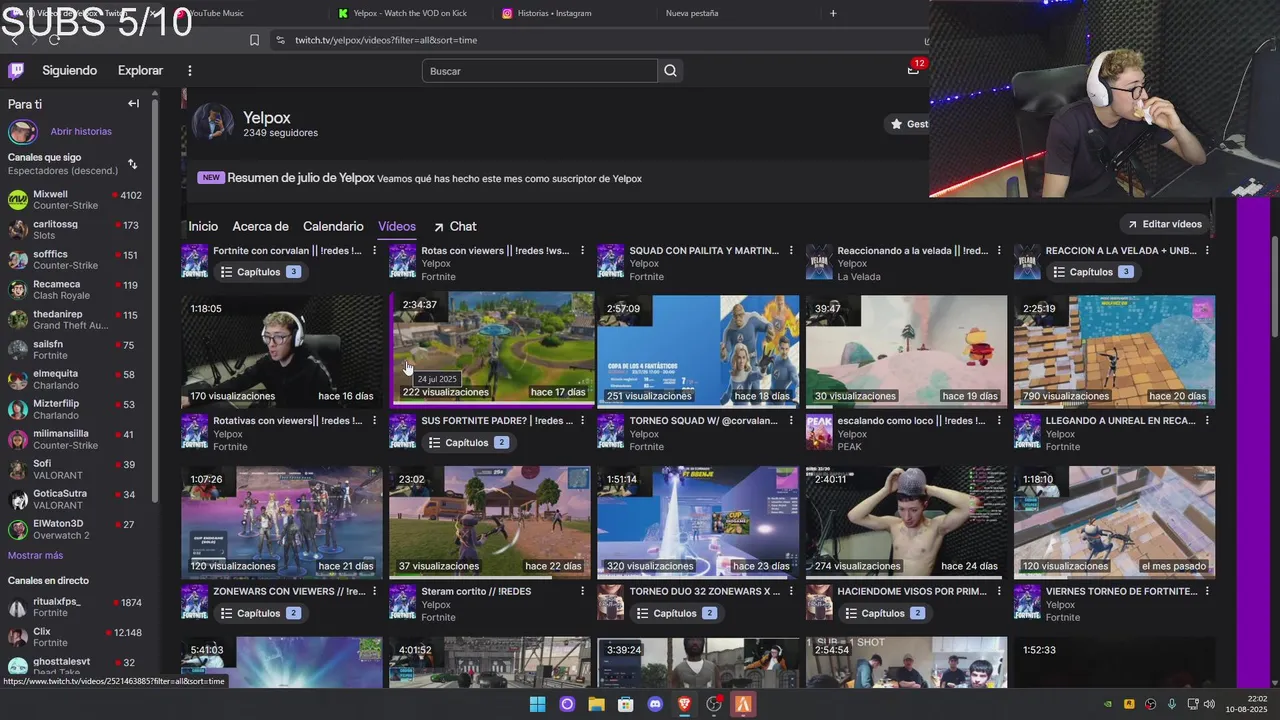Open Recameca channel in sidebar

point(76,289)
